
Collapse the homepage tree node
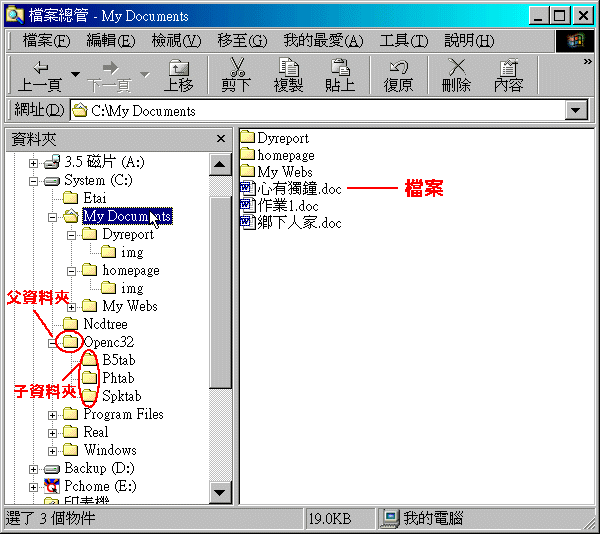(x=72, y=271)
